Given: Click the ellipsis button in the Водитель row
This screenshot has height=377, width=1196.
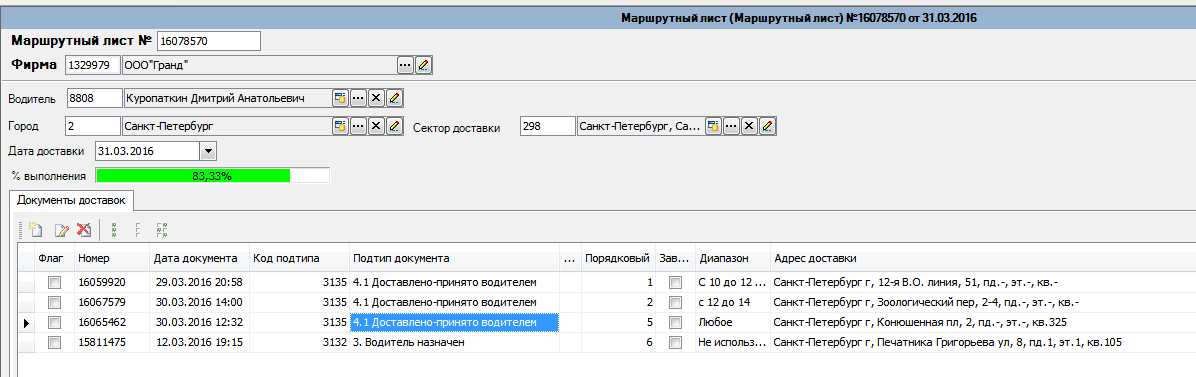Looking at the screenshot, I should pyautogui.click(x=358, y=98).
